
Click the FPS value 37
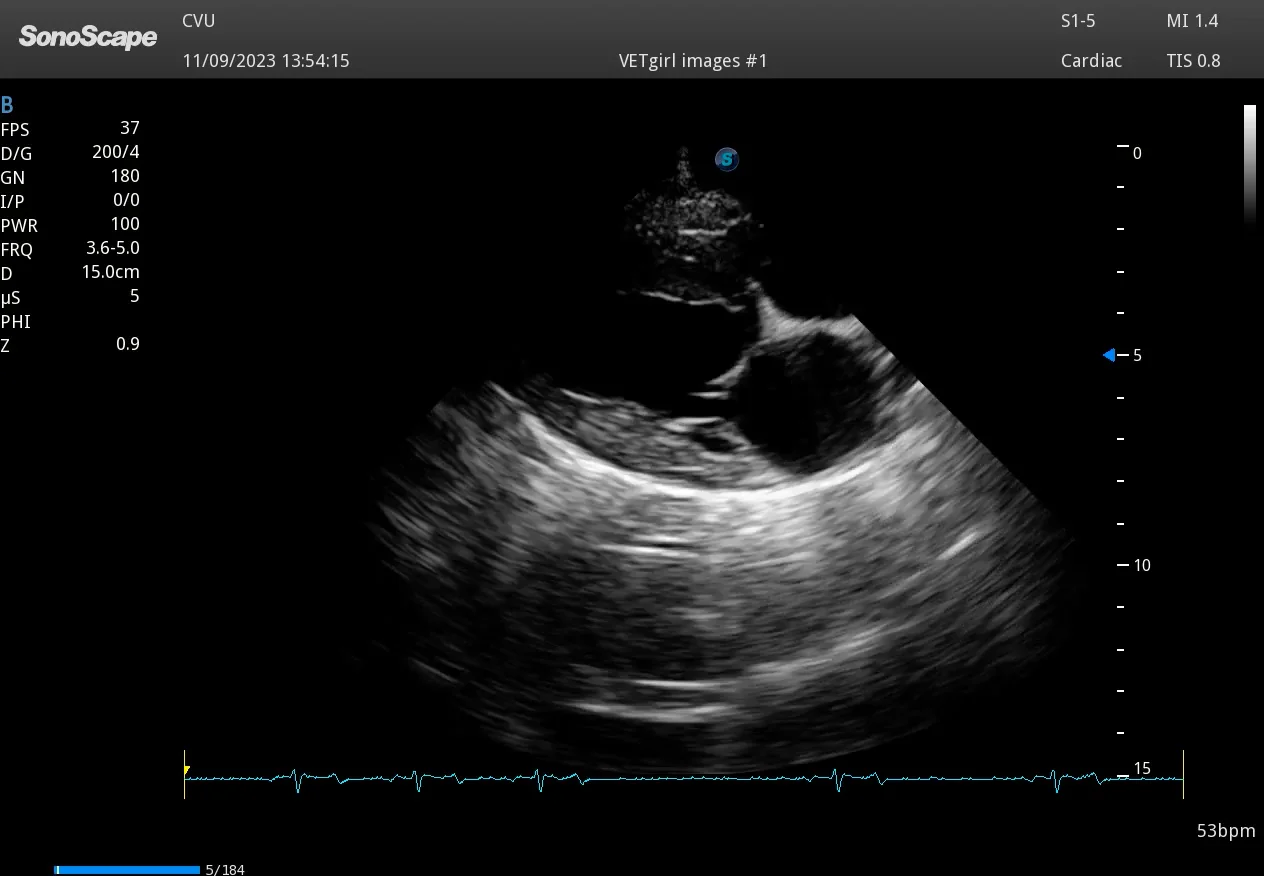click(129, 128)
